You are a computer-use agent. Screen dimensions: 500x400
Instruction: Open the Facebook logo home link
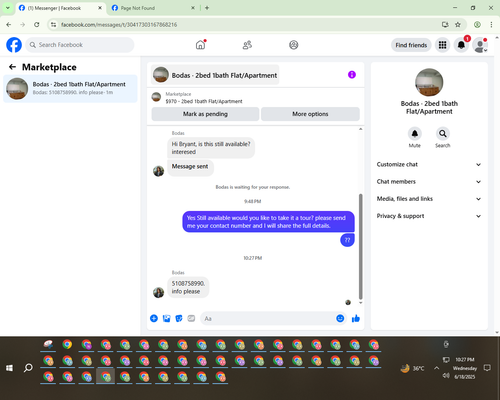[x=14, y=45]
